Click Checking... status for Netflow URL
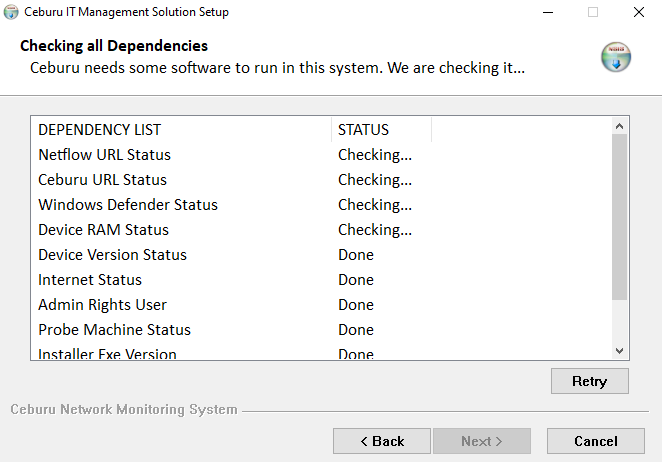The image size is (662, 462). [x=374, y=155]
